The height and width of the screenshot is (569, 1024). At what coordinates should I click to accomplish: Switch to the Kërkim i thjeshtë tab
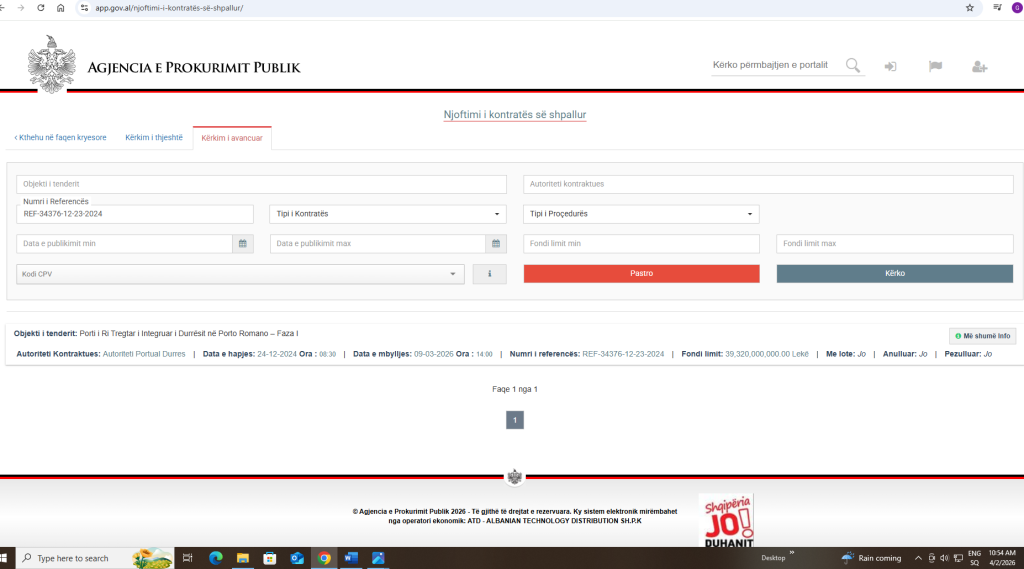154,138
